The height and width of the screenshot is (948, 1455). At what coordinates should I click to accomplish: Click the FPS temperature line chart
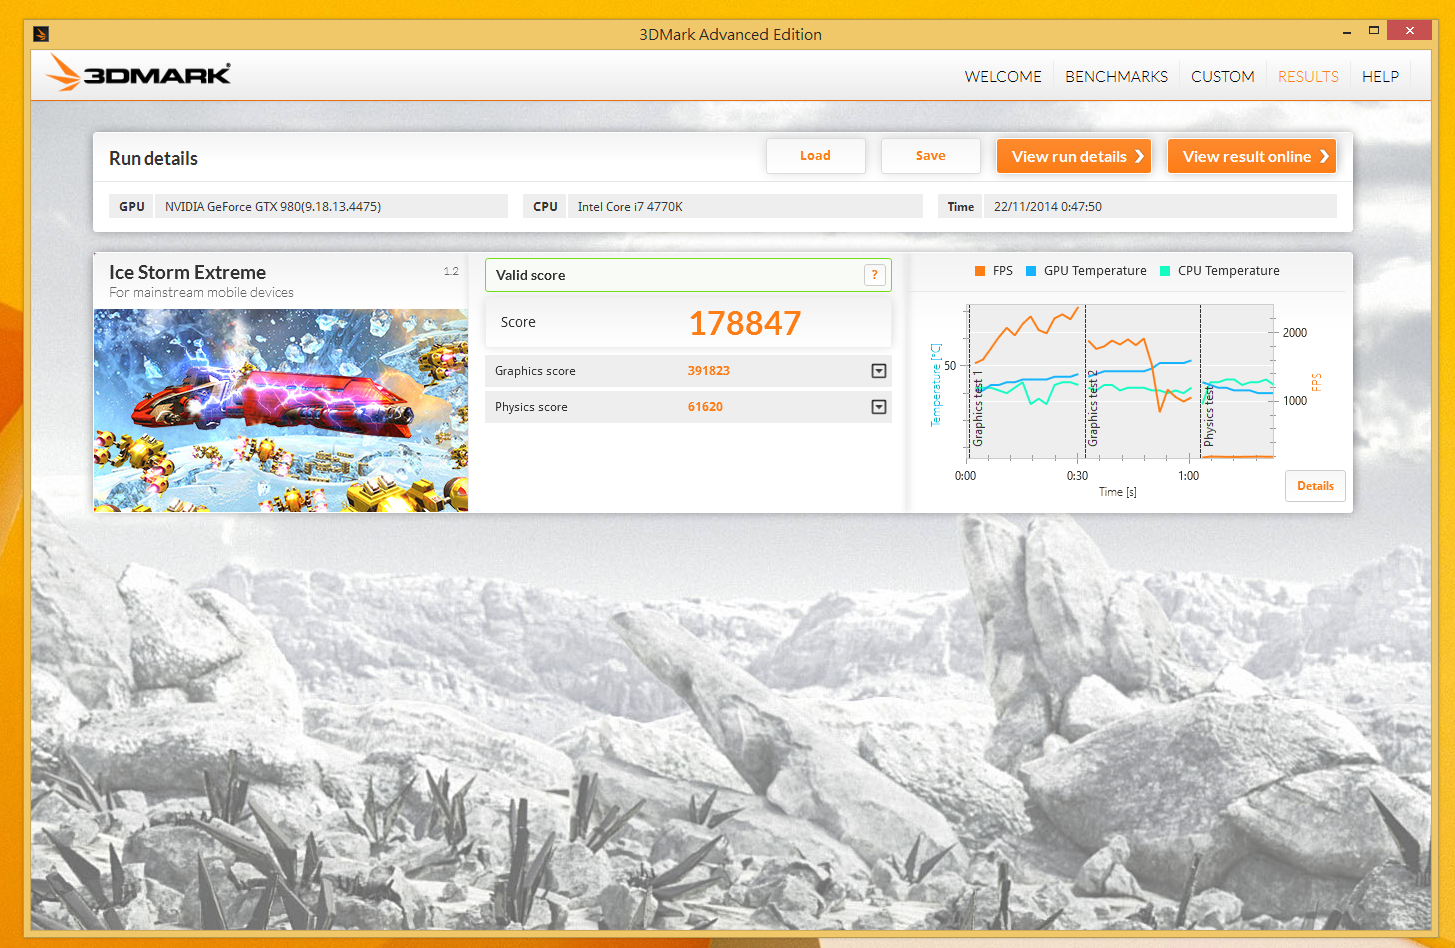click(x=1120, y=381)
